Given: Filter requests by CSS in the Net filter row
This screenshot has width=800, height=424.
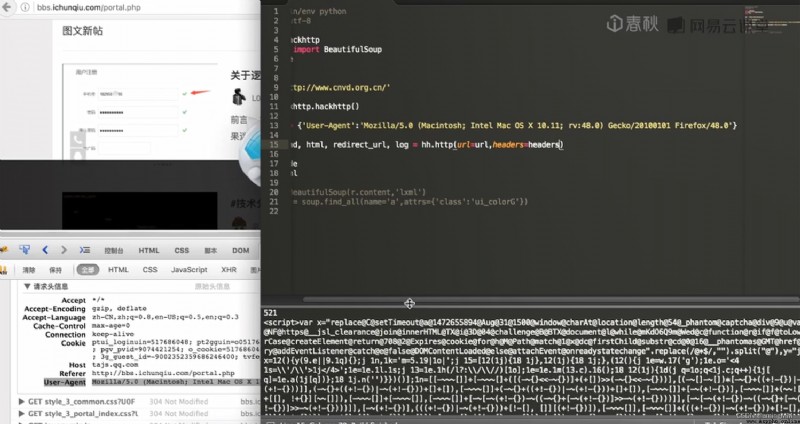Looking at the screenshot, I should (x=150, y=269).
